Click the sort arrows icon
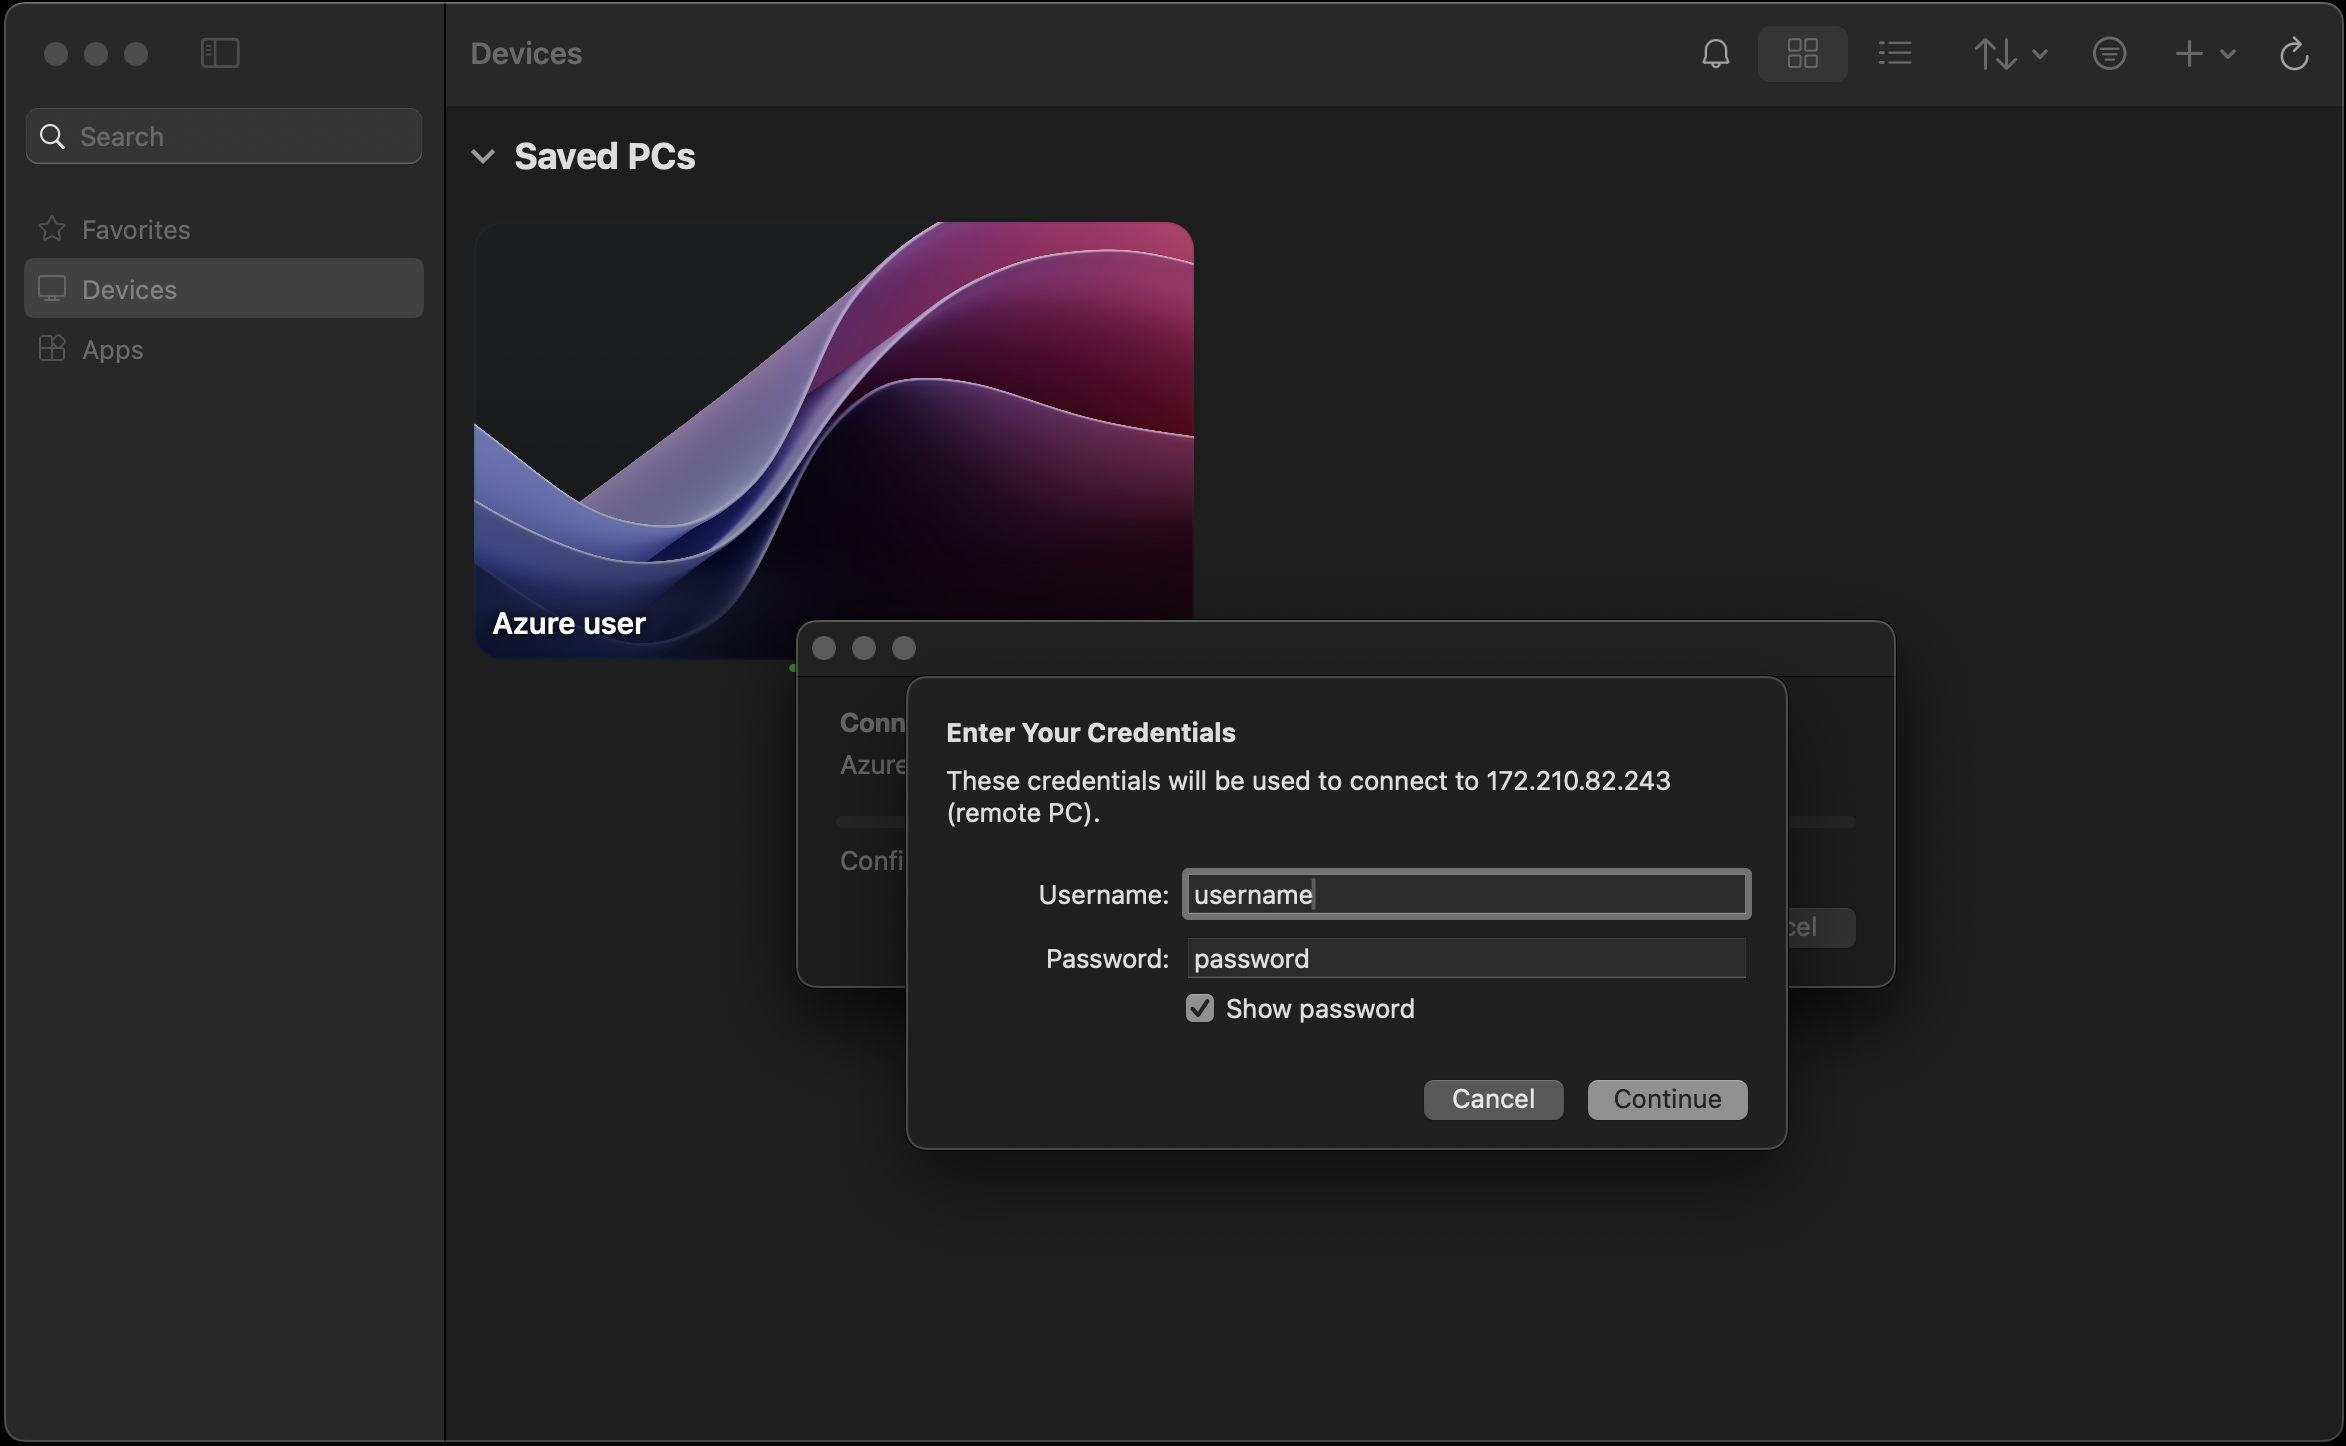This screenshot has height=1446, width=2346. pos(1995,54)
